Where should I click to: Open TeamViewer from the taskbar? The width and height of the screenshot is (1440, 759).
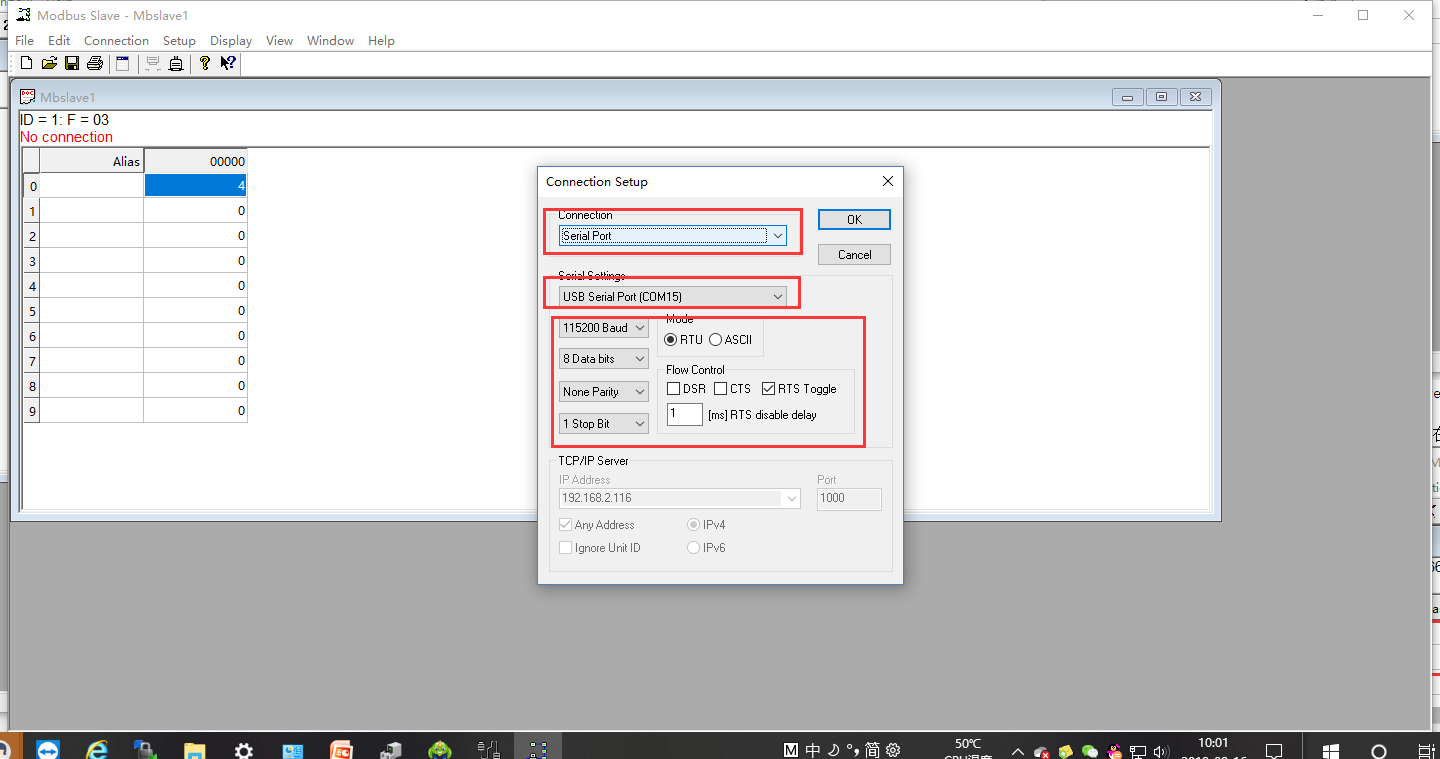47,750
